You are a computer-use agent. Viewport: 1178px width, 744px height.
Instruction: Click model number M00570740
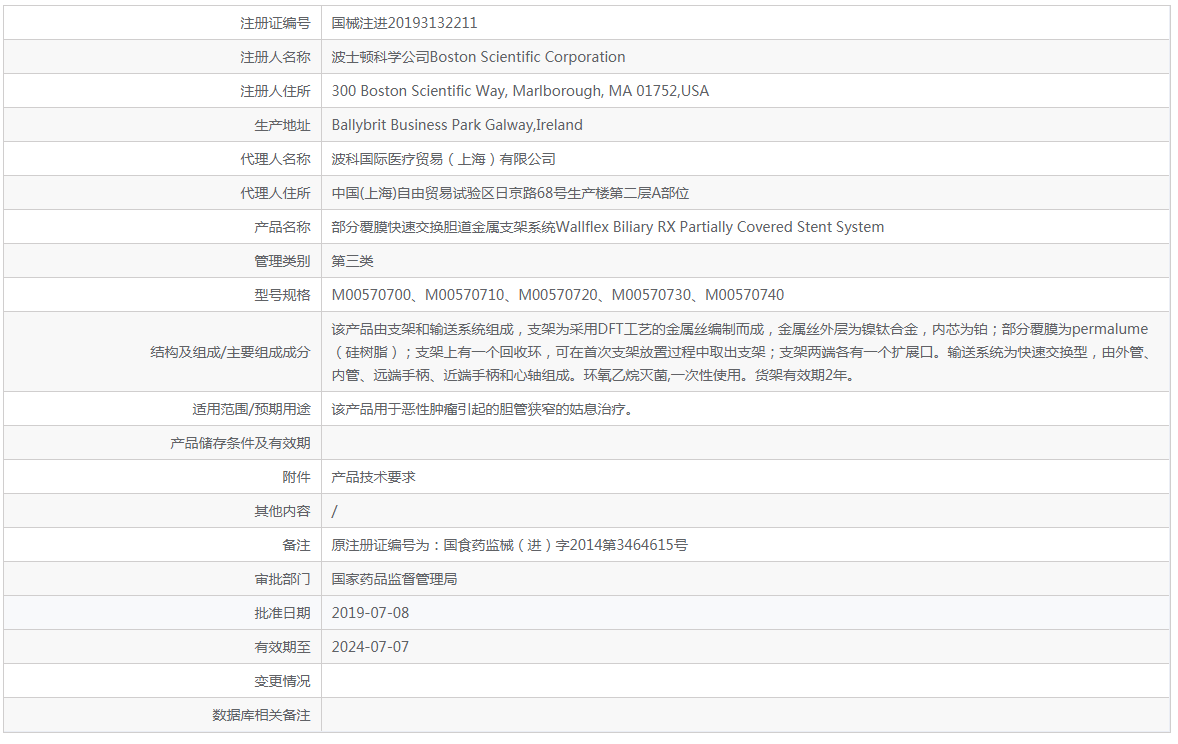(745, 295)
